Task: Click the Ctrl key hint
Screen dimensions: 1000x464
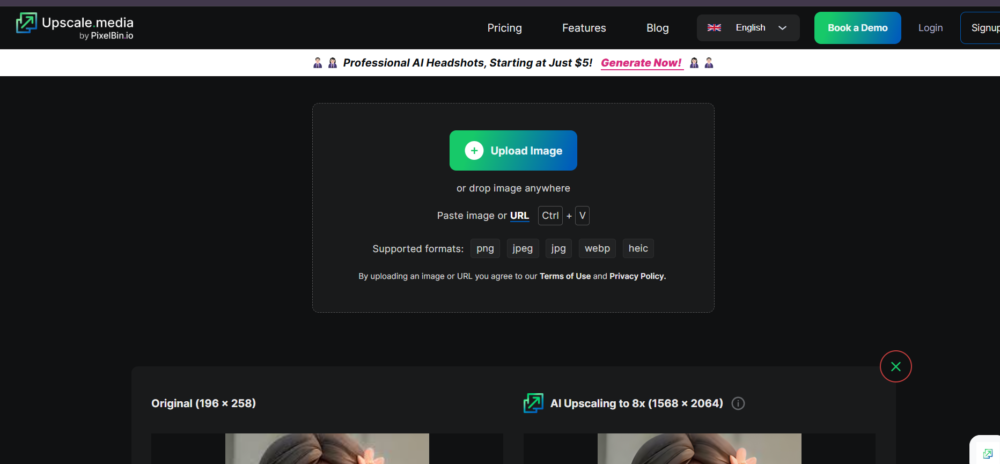Action: coord(550,215)
